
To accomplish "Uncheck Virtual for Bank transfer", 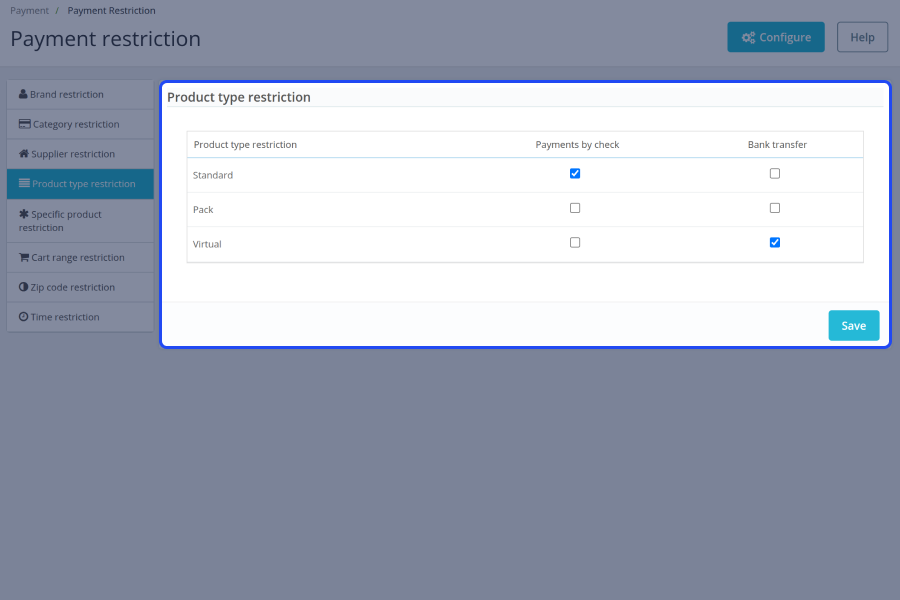I will (774, 242).
